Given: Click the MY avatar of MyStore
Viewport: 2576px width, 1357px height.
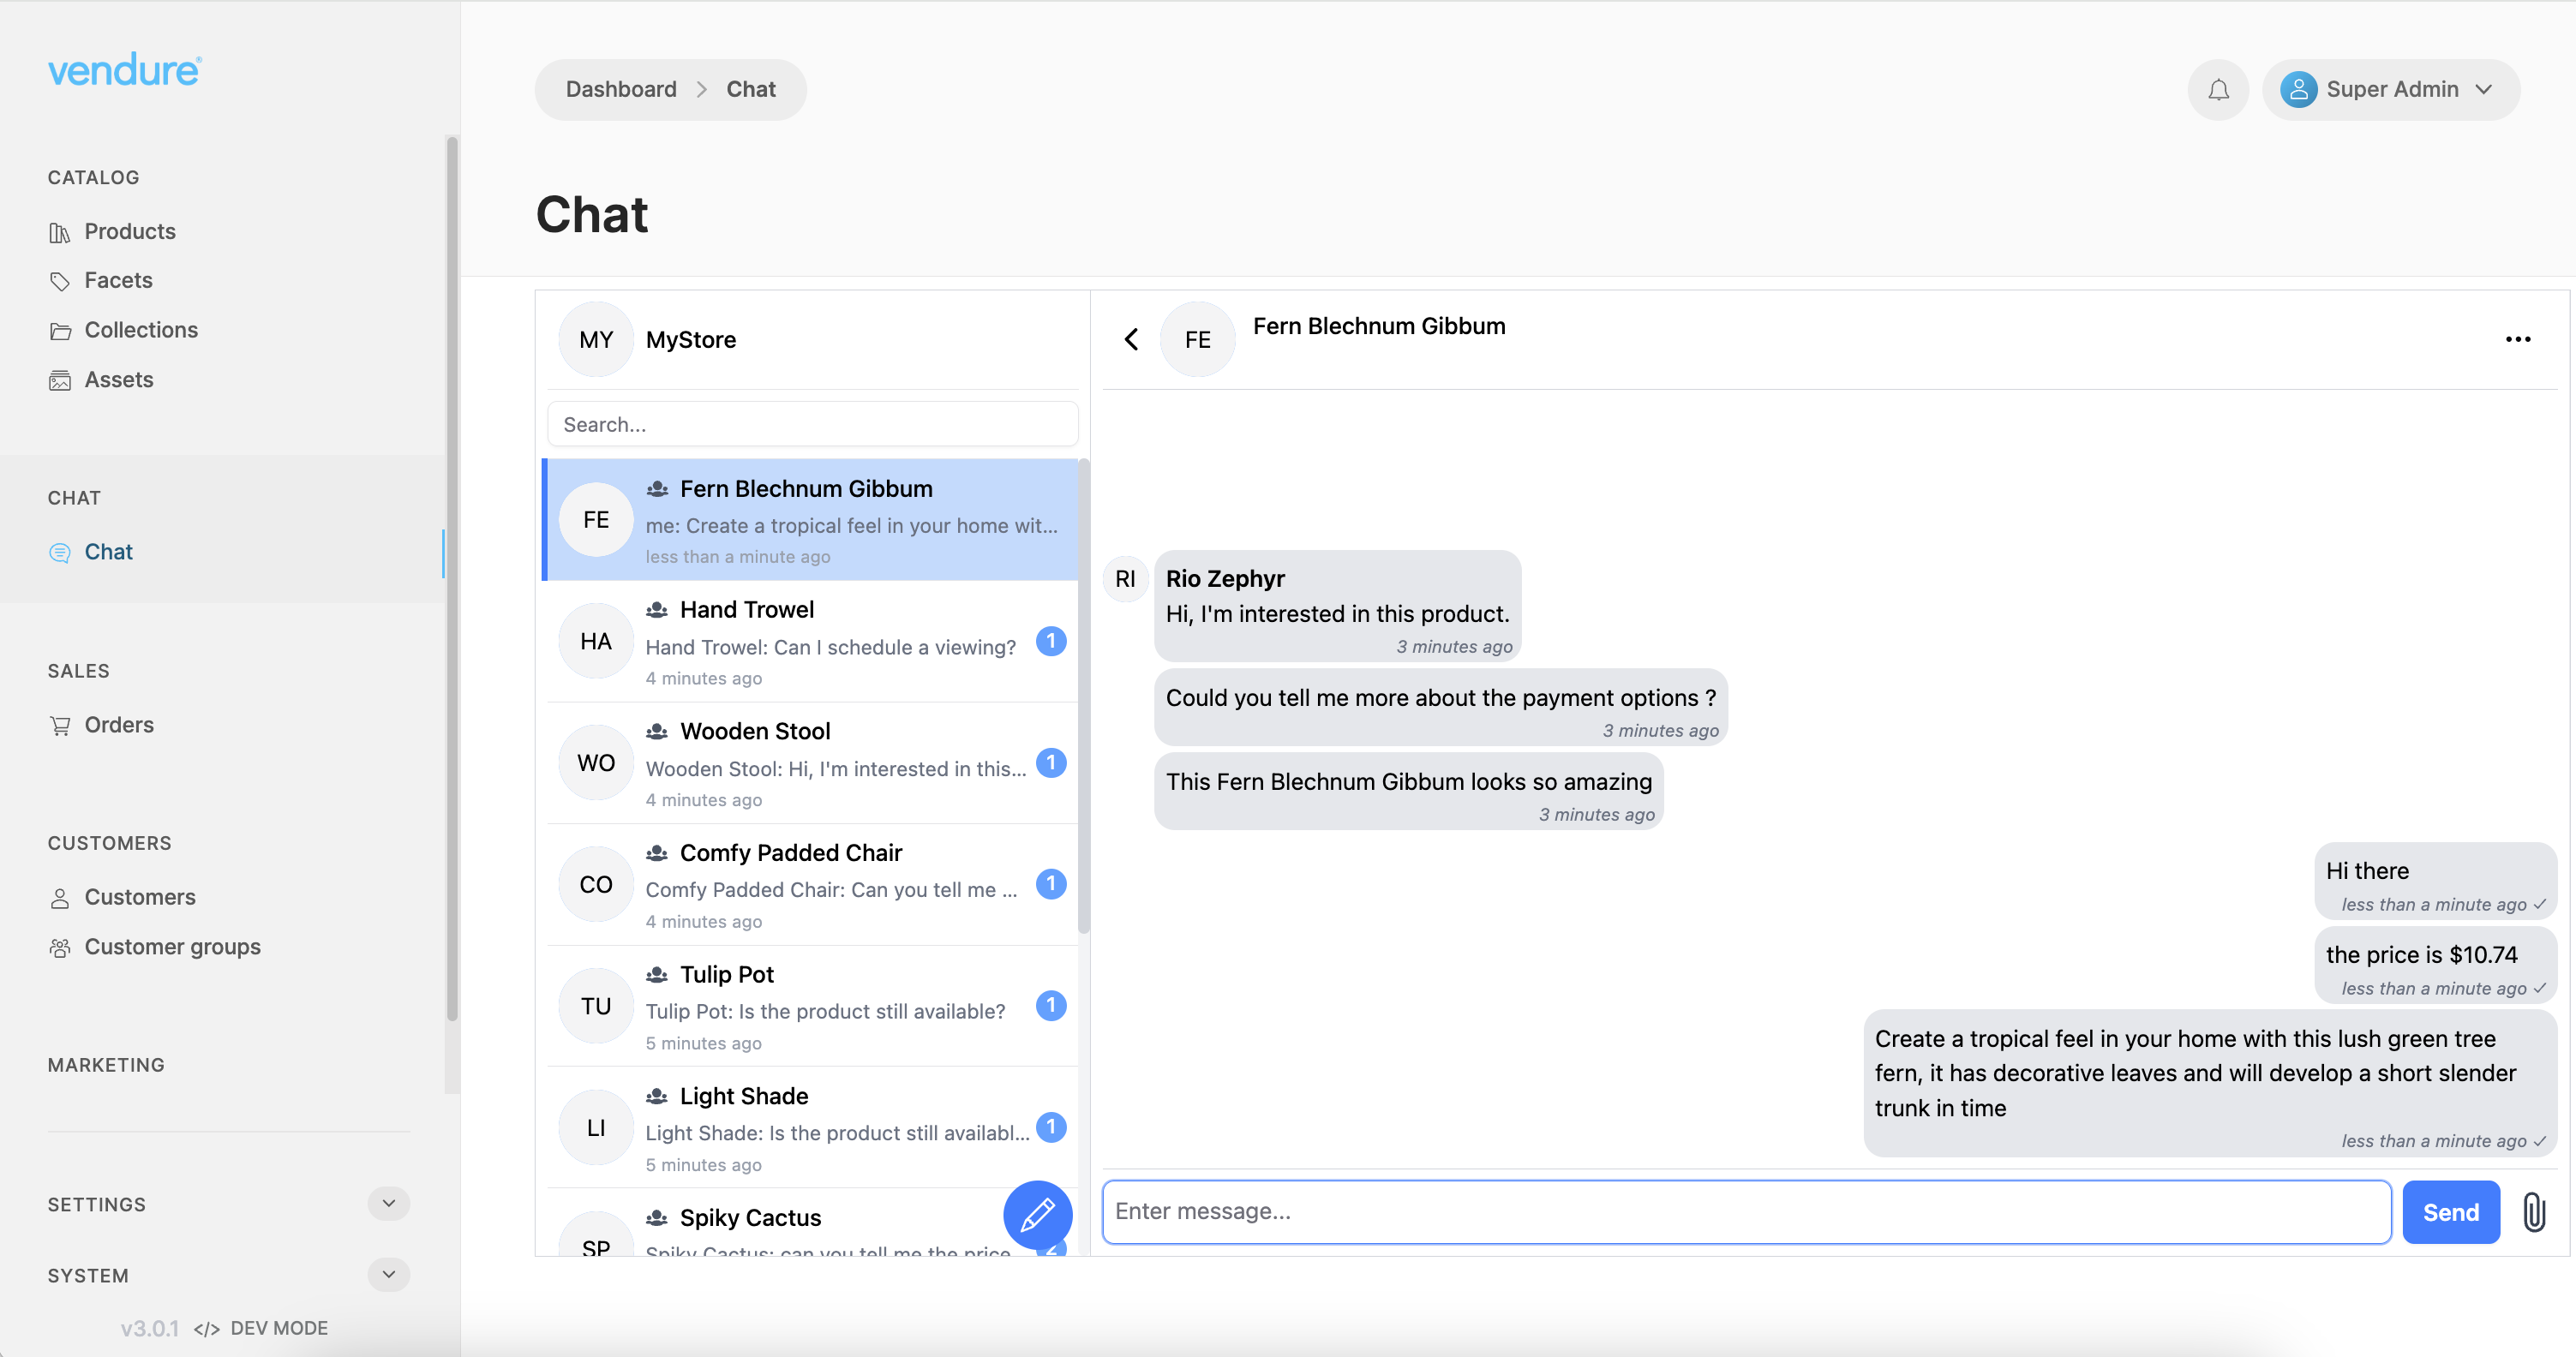Looking at the screenshot, I should [596, 339].
